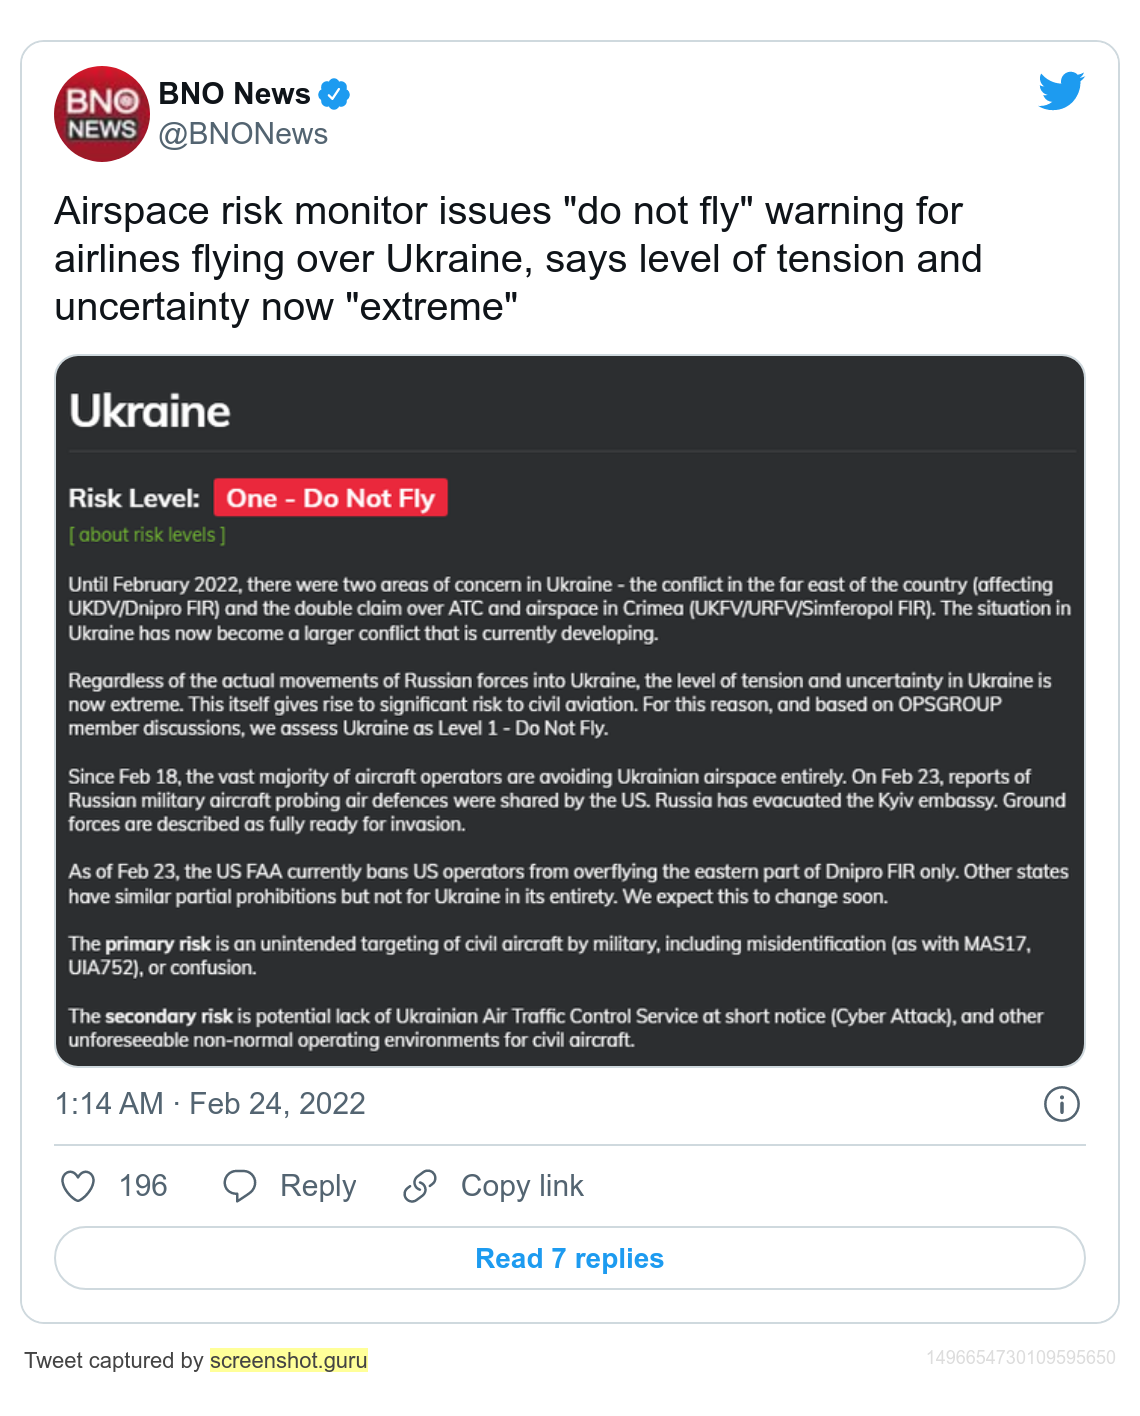Image resolution: width=1140 pixels, height=1416 pixels.
Task: Click the Reply label
Action: click(x=318, y=1186)
